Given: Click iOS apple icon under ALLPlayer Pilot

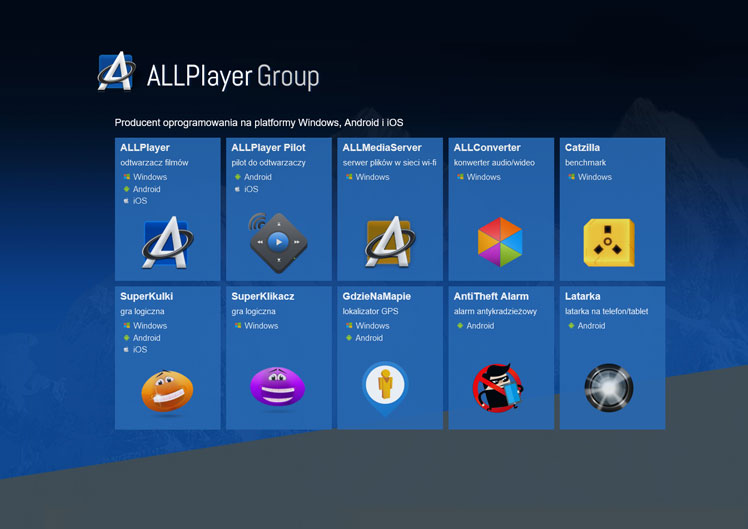Looking at the screenshot, I should (x=238, y=189).
